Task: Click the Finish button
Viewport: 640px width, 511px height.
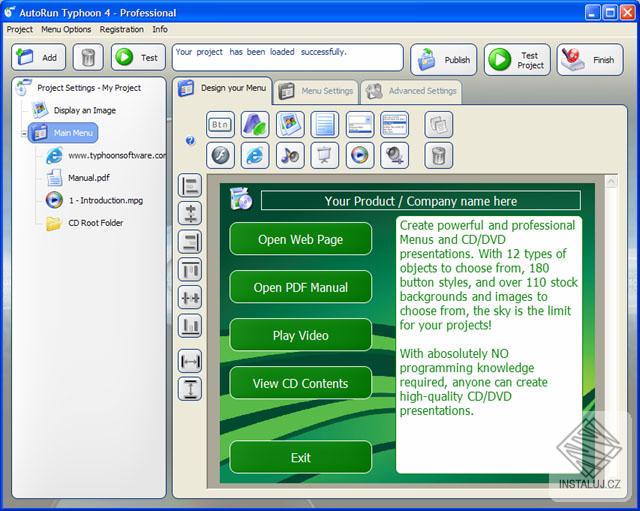Action: (x=590, y=60)
